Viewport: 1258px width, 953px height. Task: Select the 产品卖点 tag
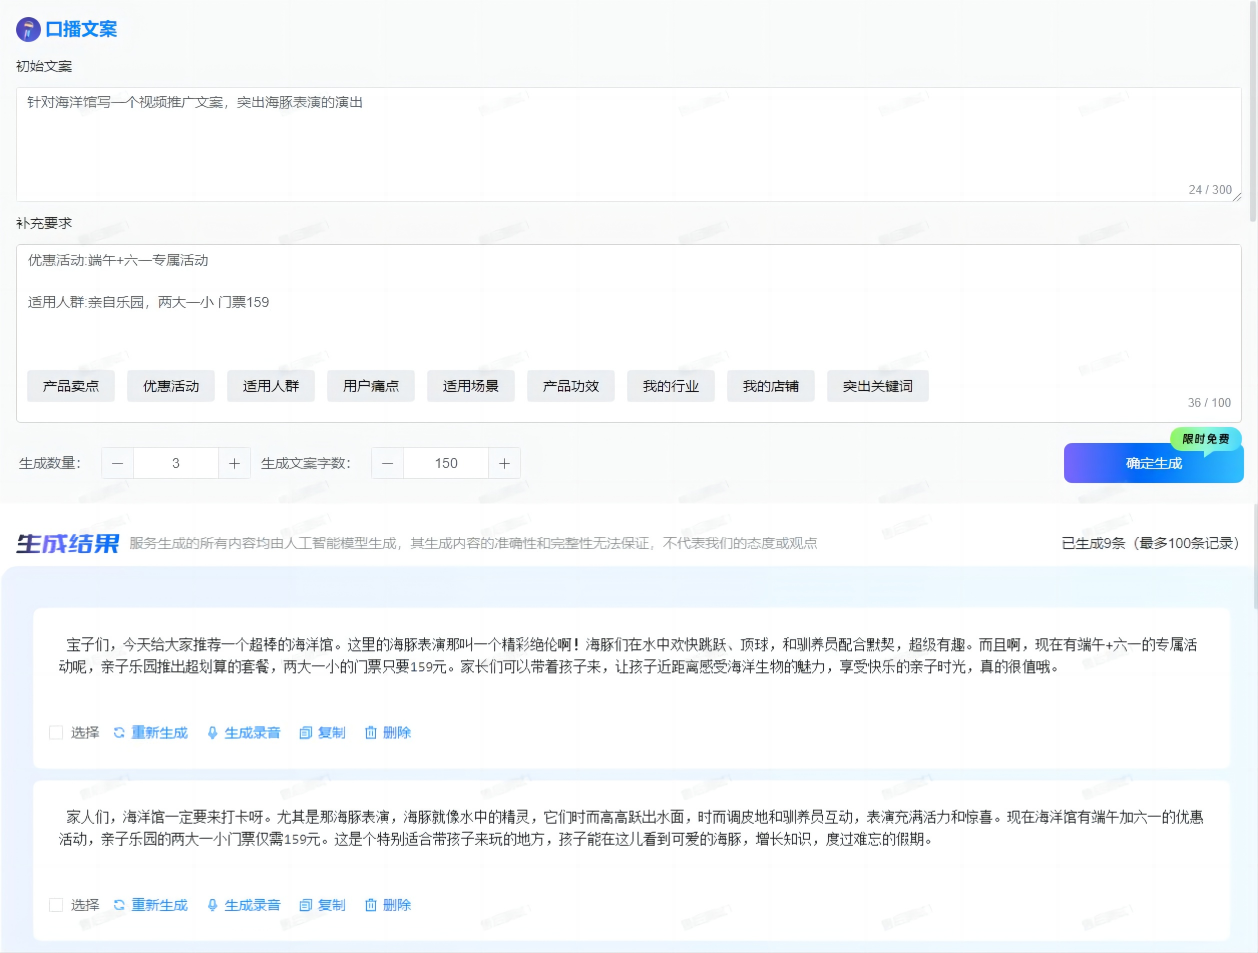71,386
